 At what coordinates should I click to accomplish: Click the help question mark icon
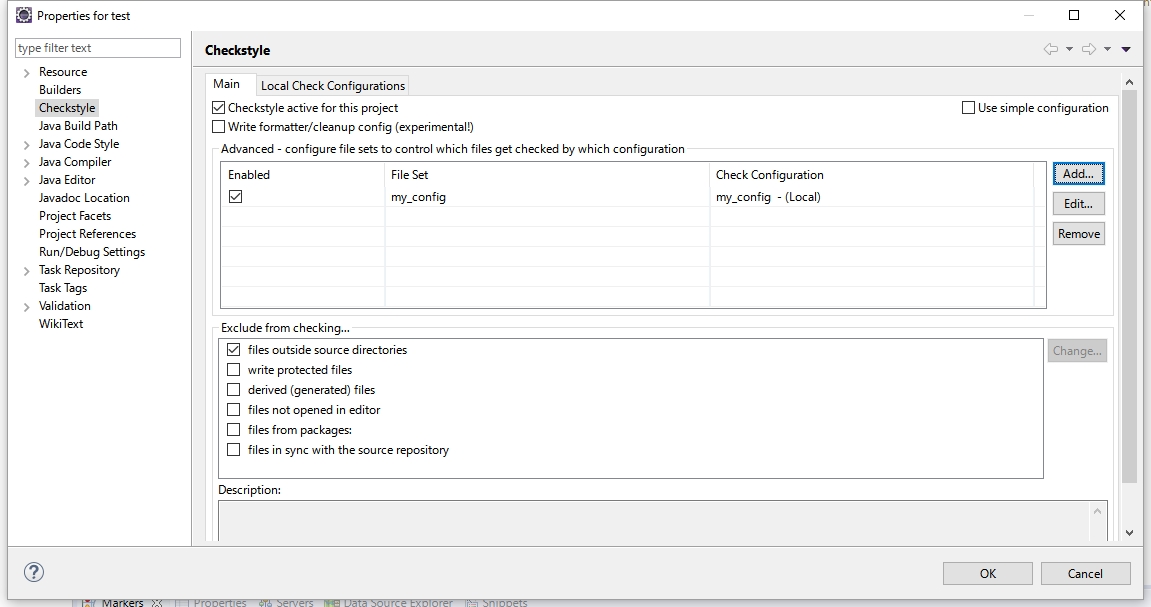[x=34, y=571]
